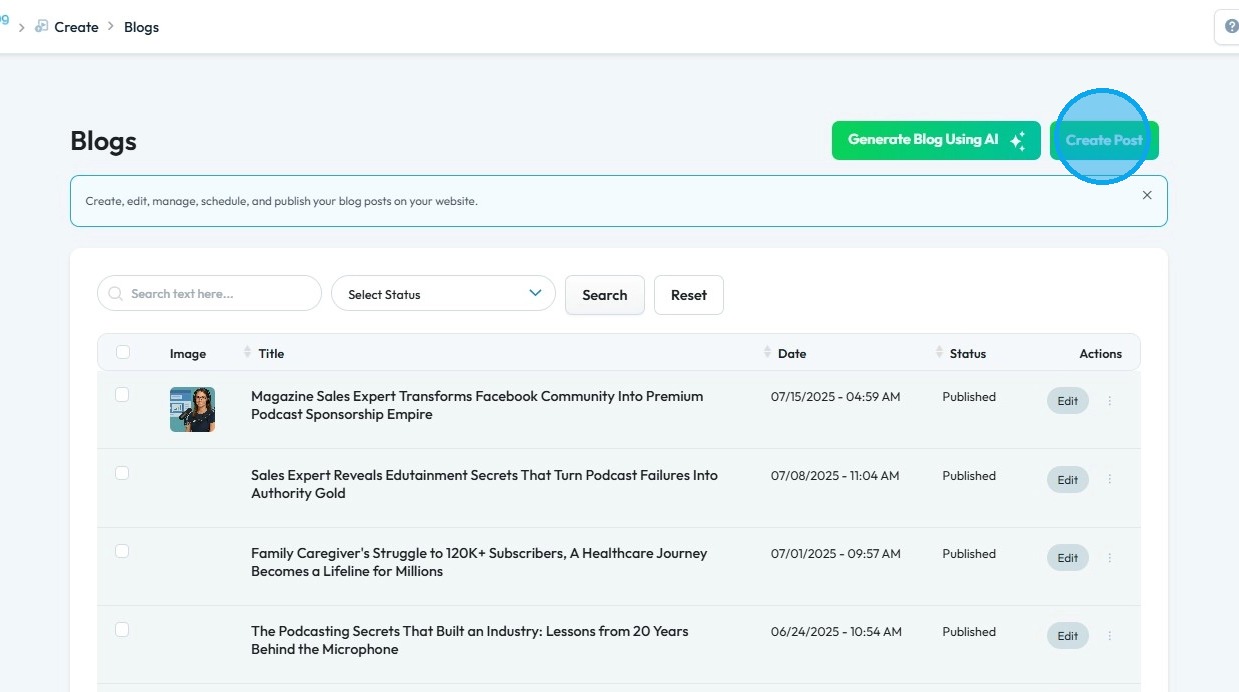Click Generate Blog Using AI button
This screenshot has height=692, width=1239.
point(935,140)
